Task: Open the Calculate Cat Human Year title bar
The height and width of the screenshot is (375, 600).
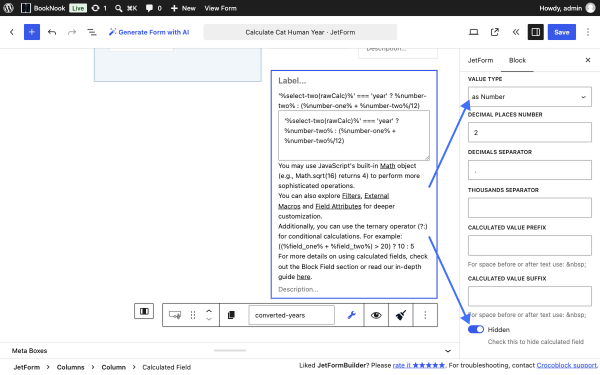Action: coord(300,32)
